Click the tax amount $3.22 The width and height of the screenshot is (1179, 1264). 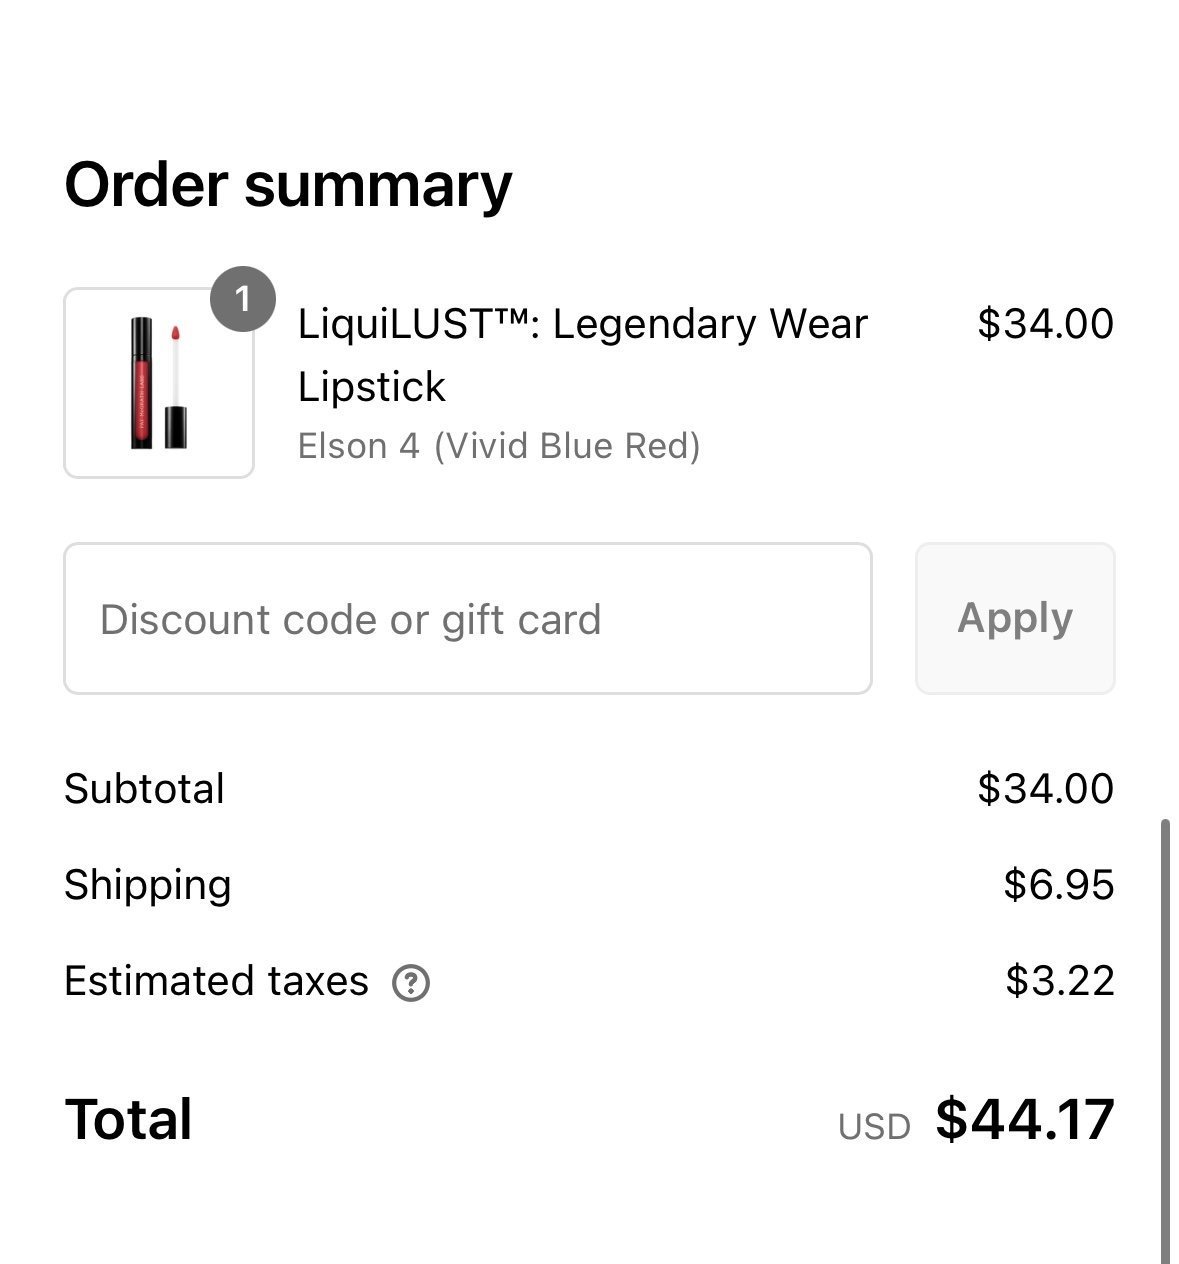(x=1059, y=981)
